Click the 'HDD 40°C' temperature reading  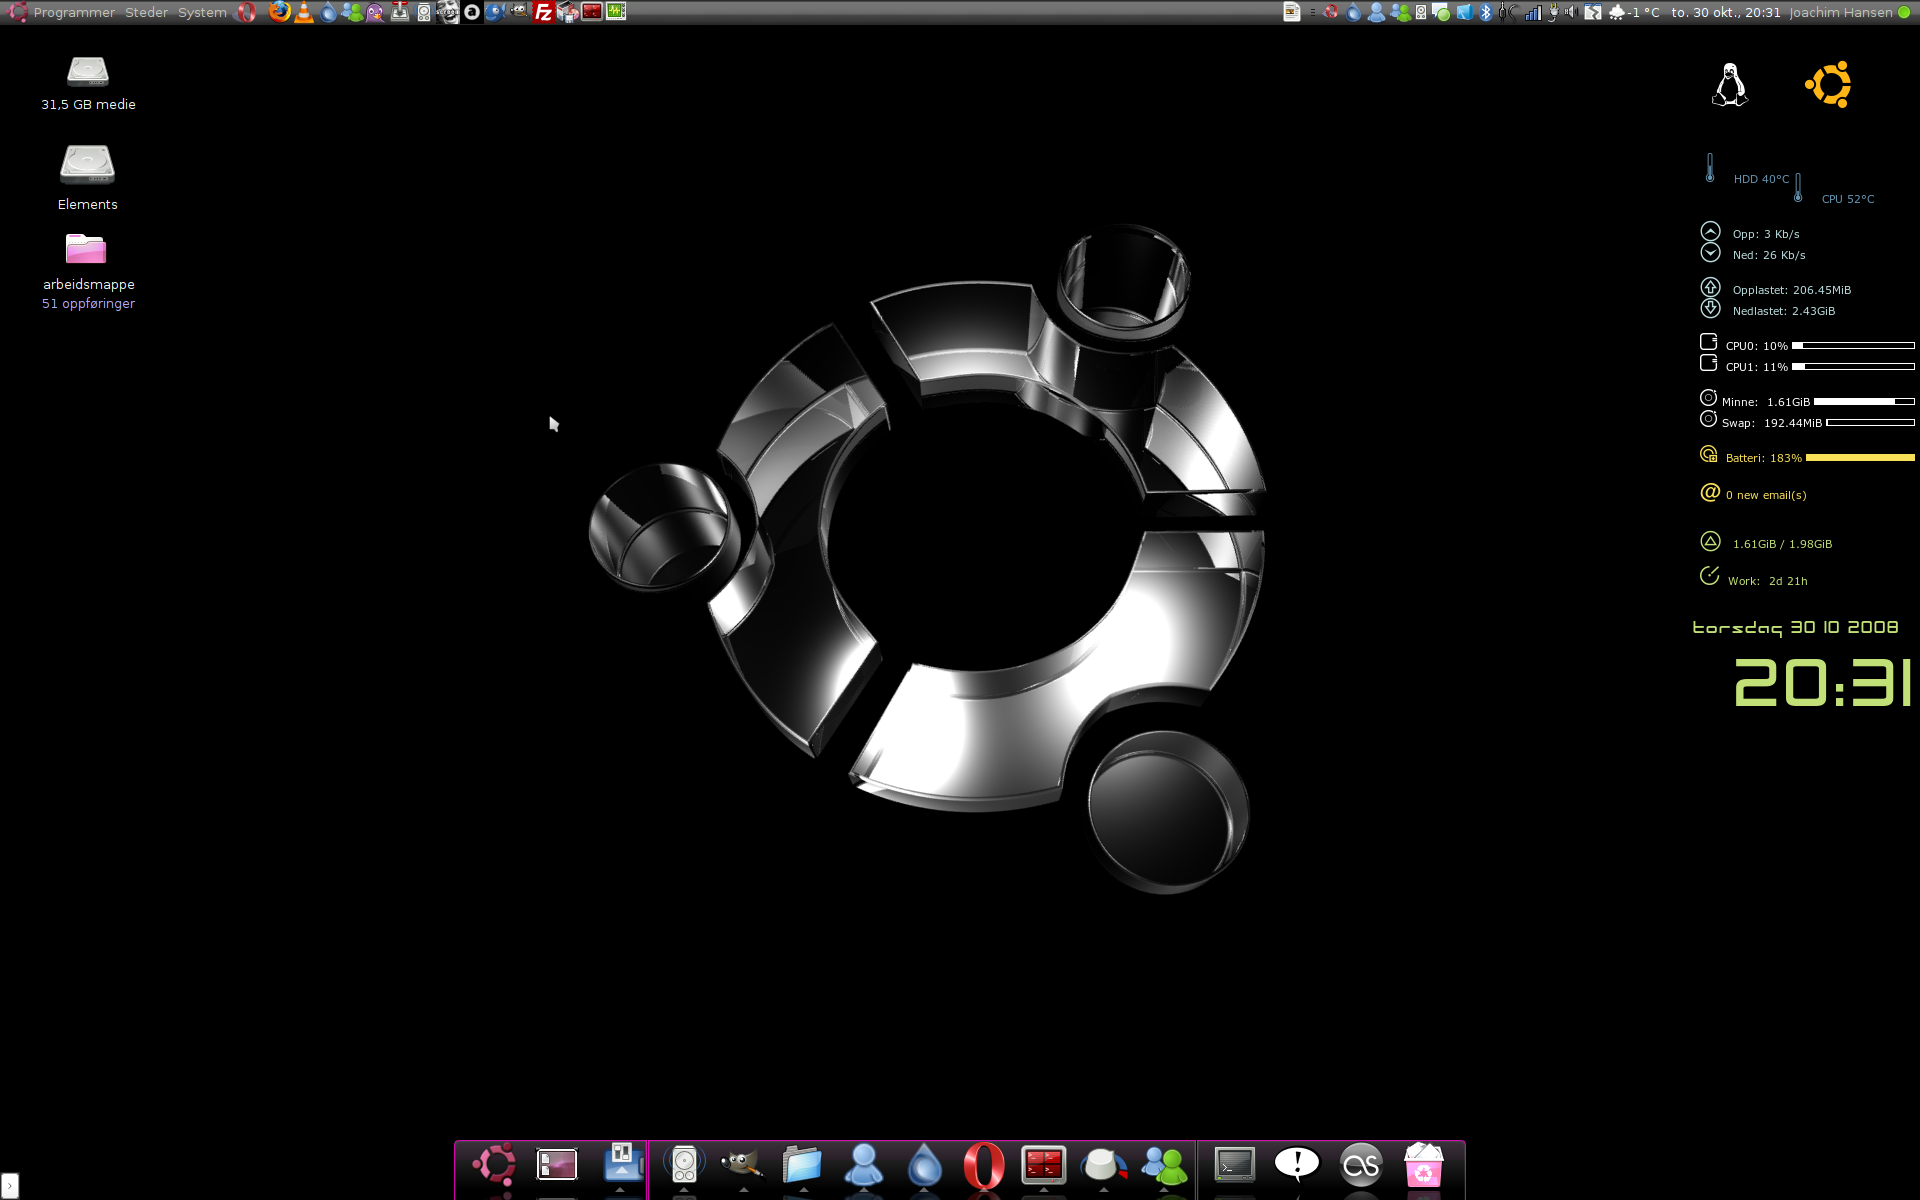[x=1761, y=179]
